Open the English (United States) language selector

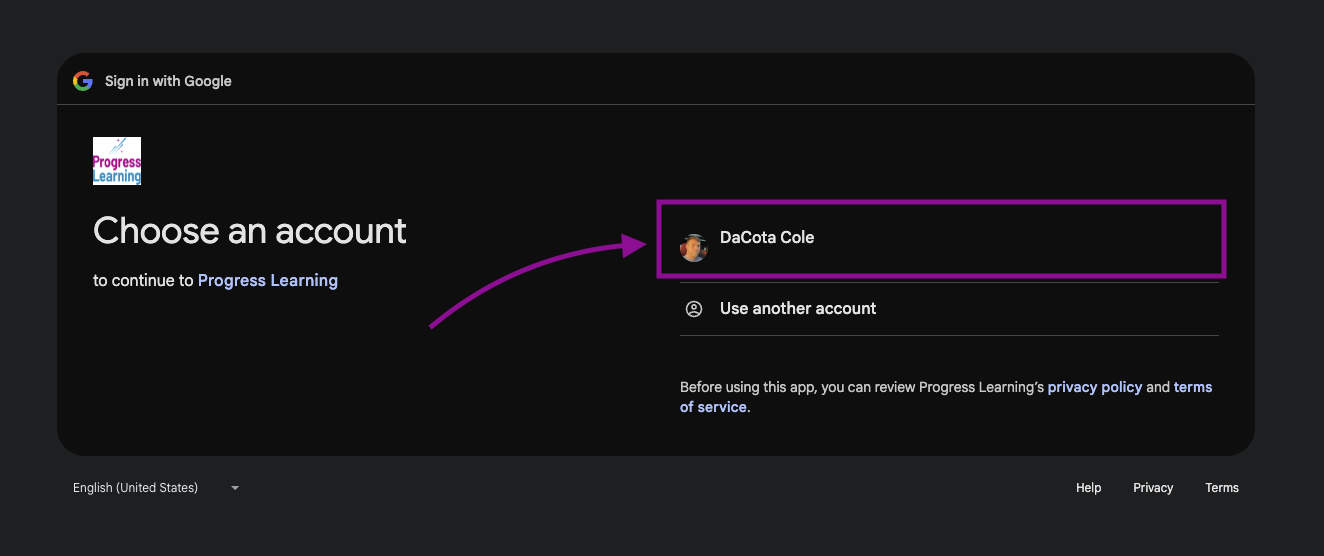click(x=136, y=488)
